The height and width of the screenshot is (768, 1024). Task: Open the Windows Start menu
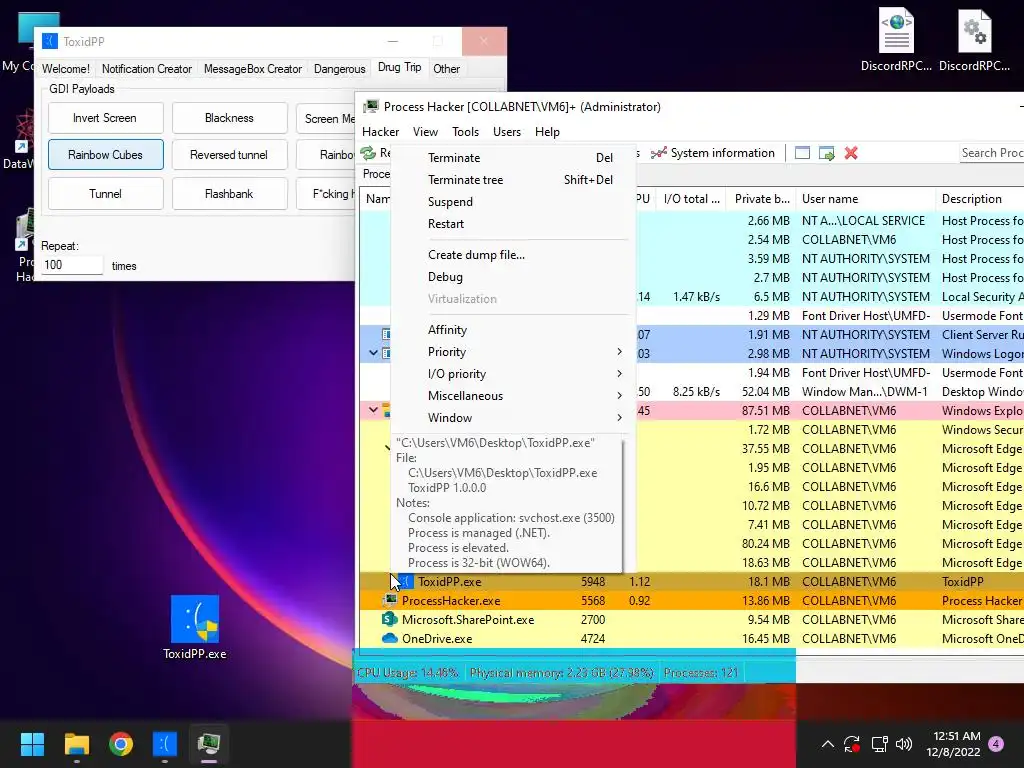click(x=32, y=744)
